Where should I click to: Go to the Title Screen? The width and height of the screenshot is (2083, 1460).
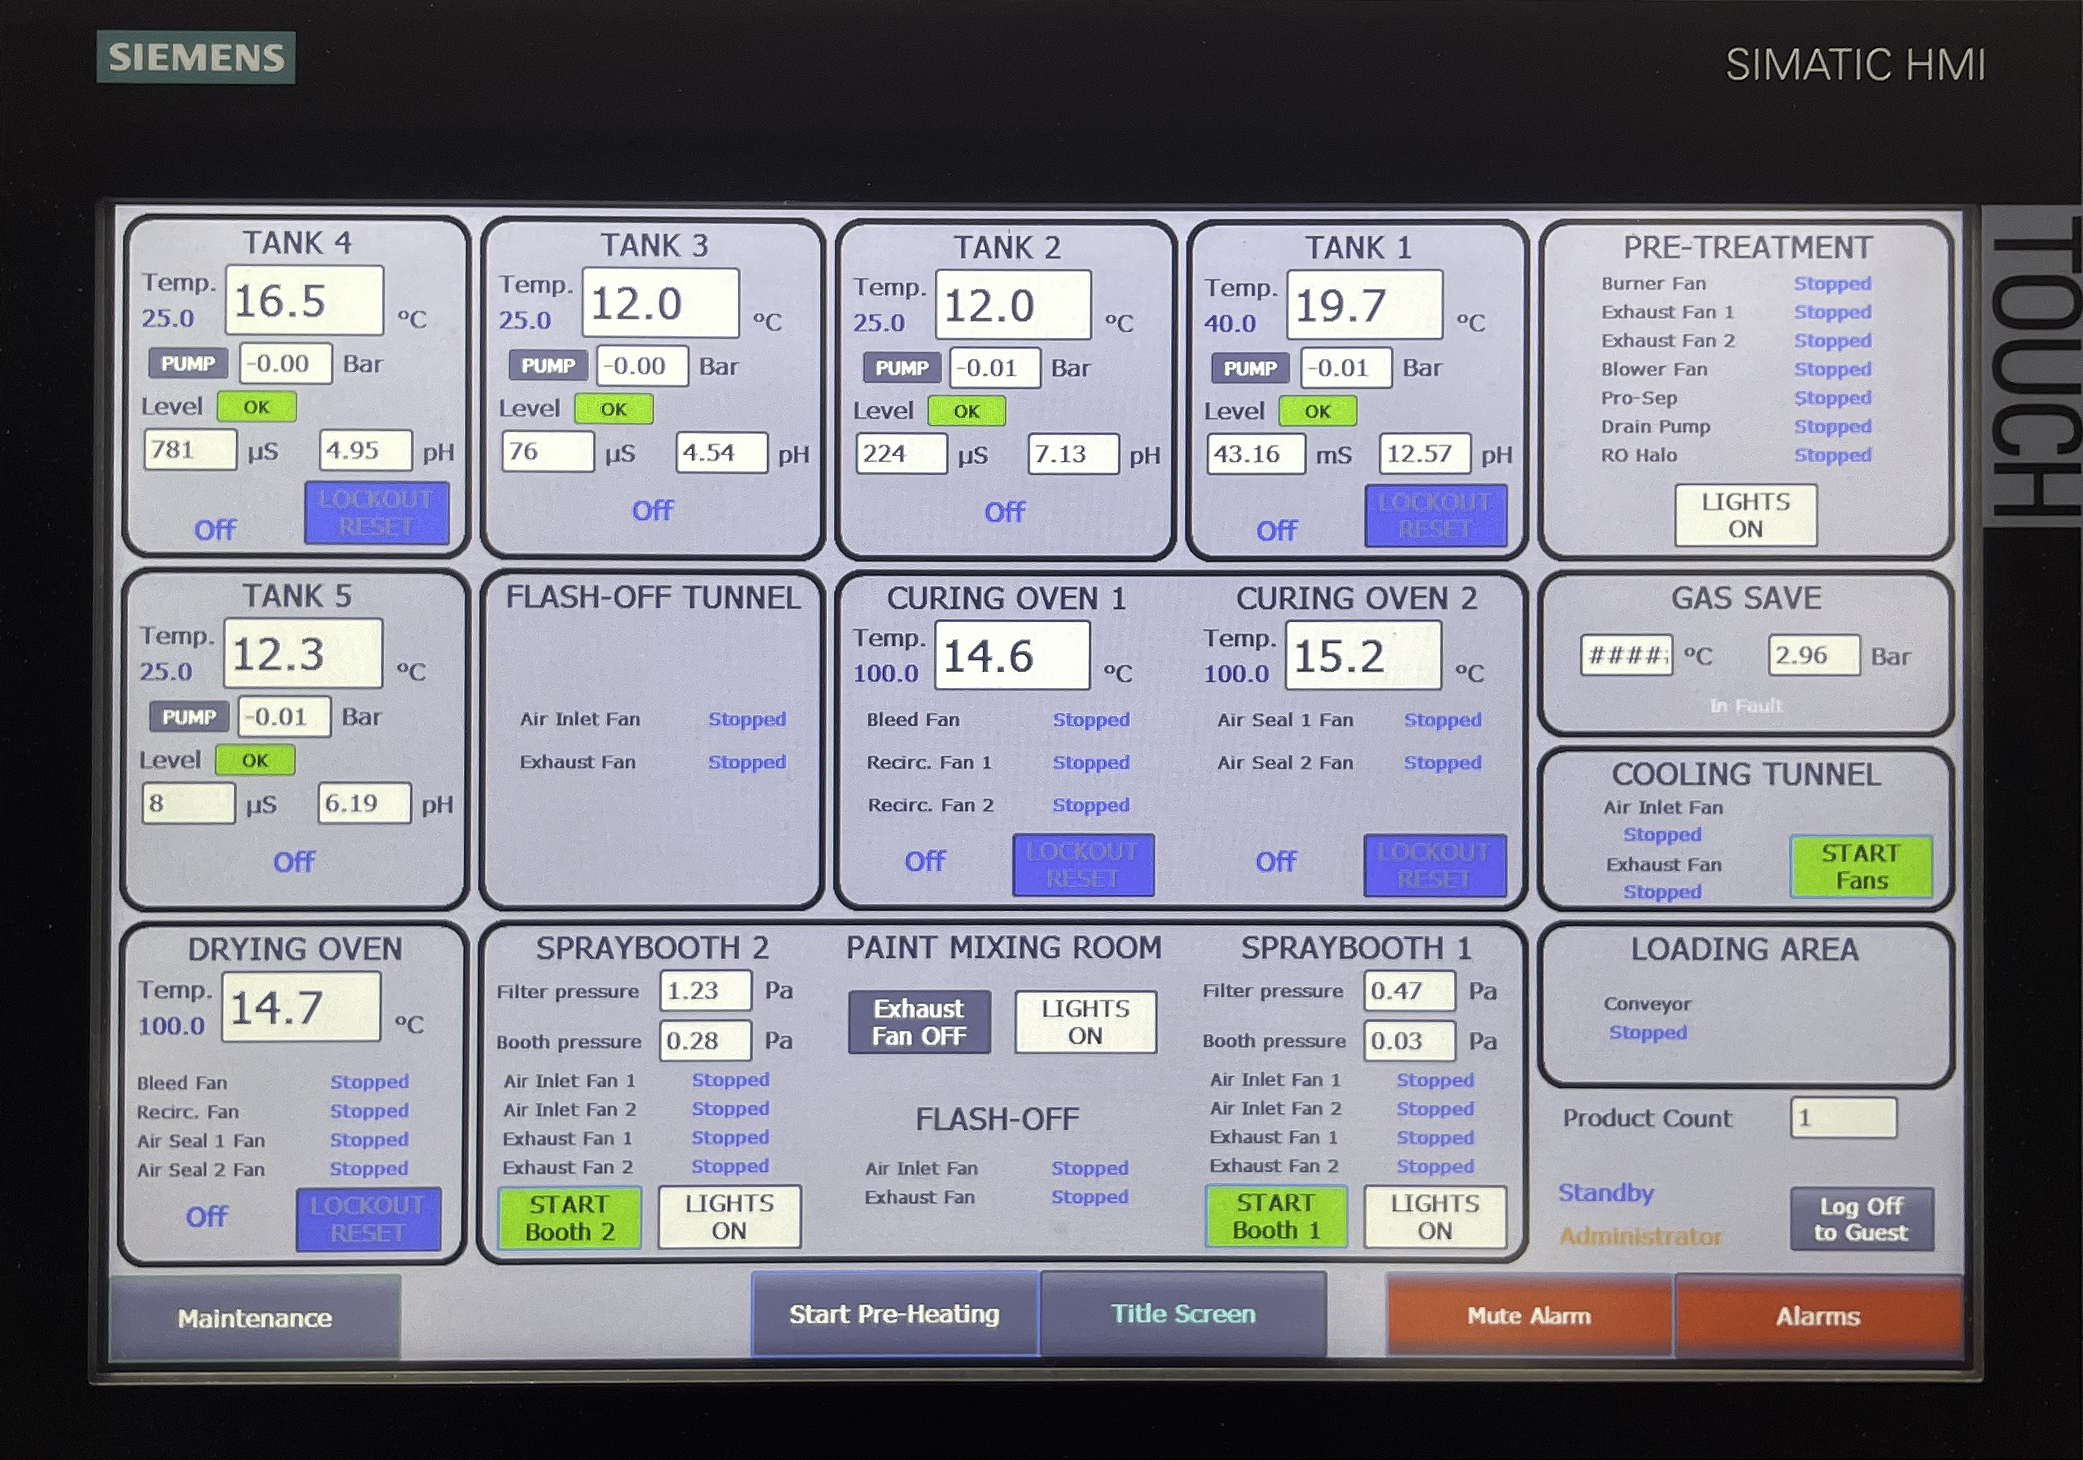[1183, 1314]
